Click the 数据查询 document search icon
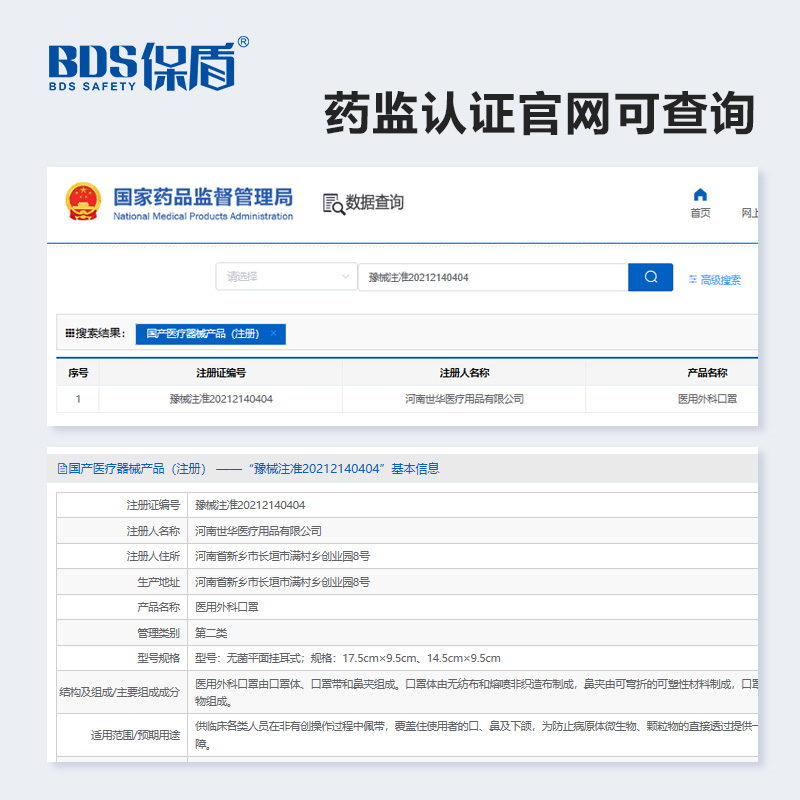800x800 pixels. (333, 203)
